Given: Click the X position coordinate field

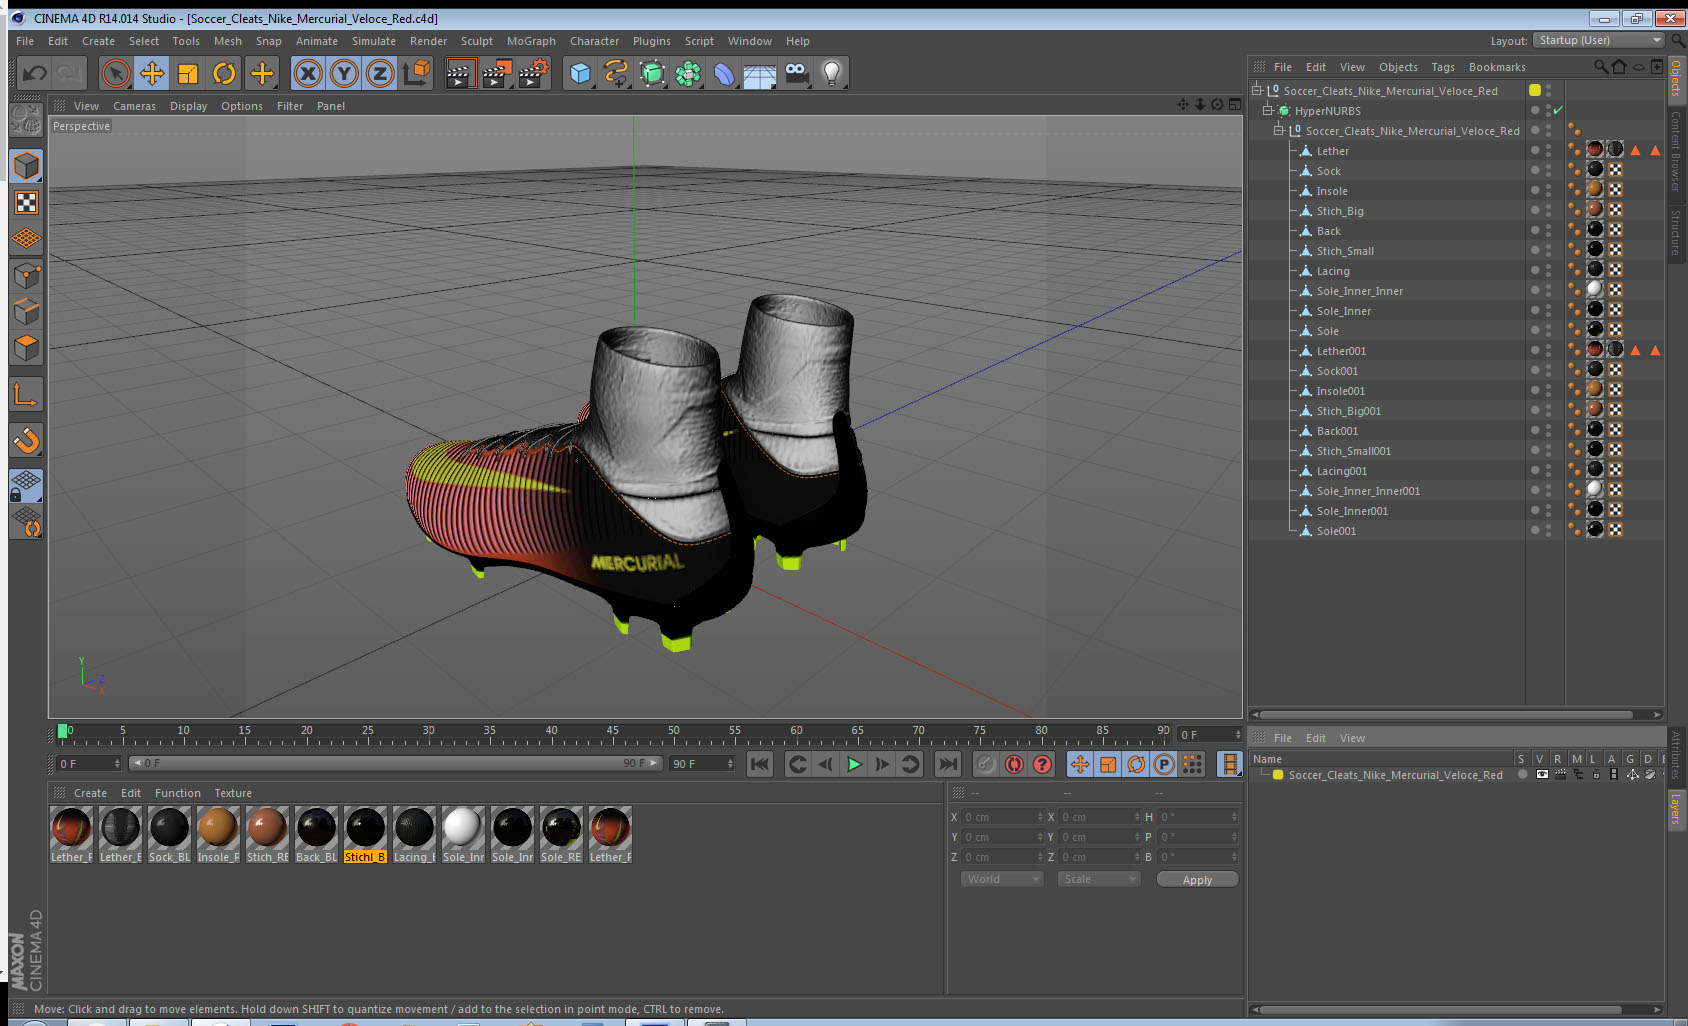Looking at the screenshot, I should (x=1002, y=817).
